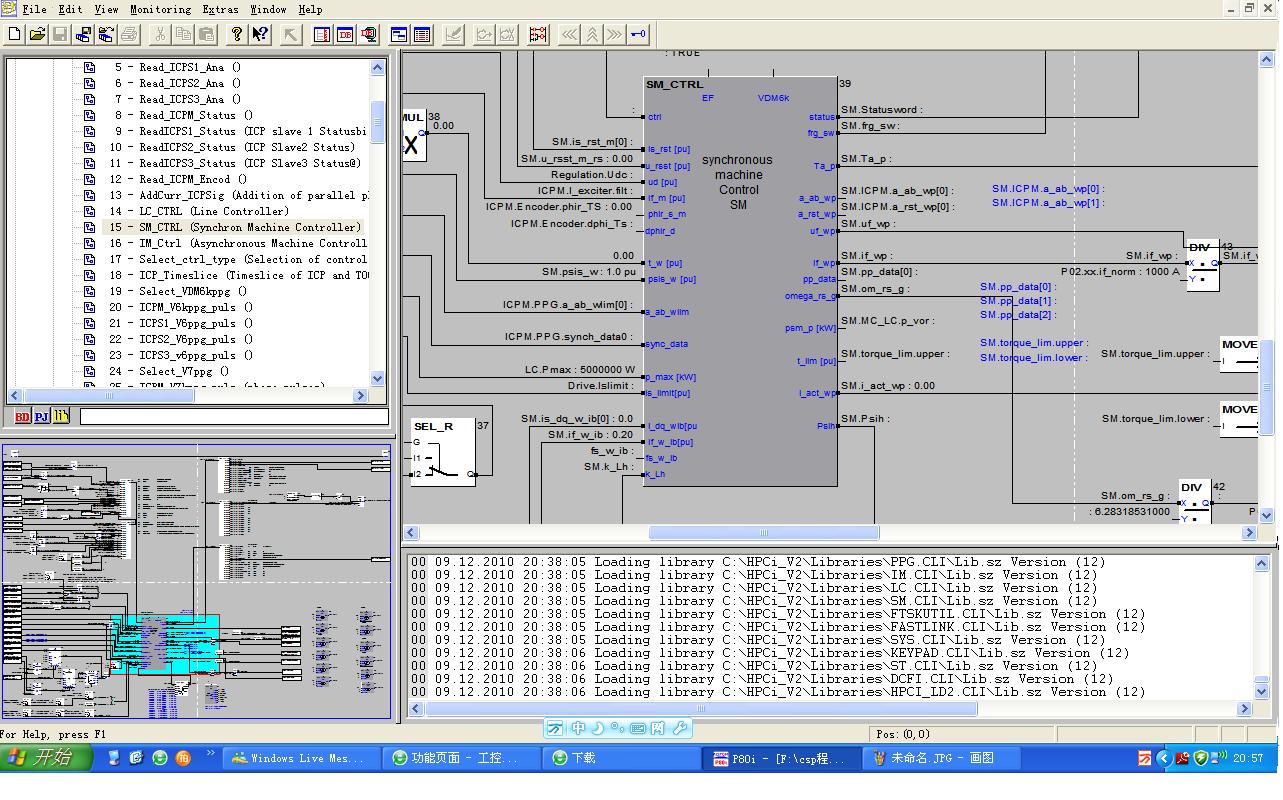The image size is (1283, 800).
Task: Click the cascade window layout toolbar icon
Action: (398, 34)
